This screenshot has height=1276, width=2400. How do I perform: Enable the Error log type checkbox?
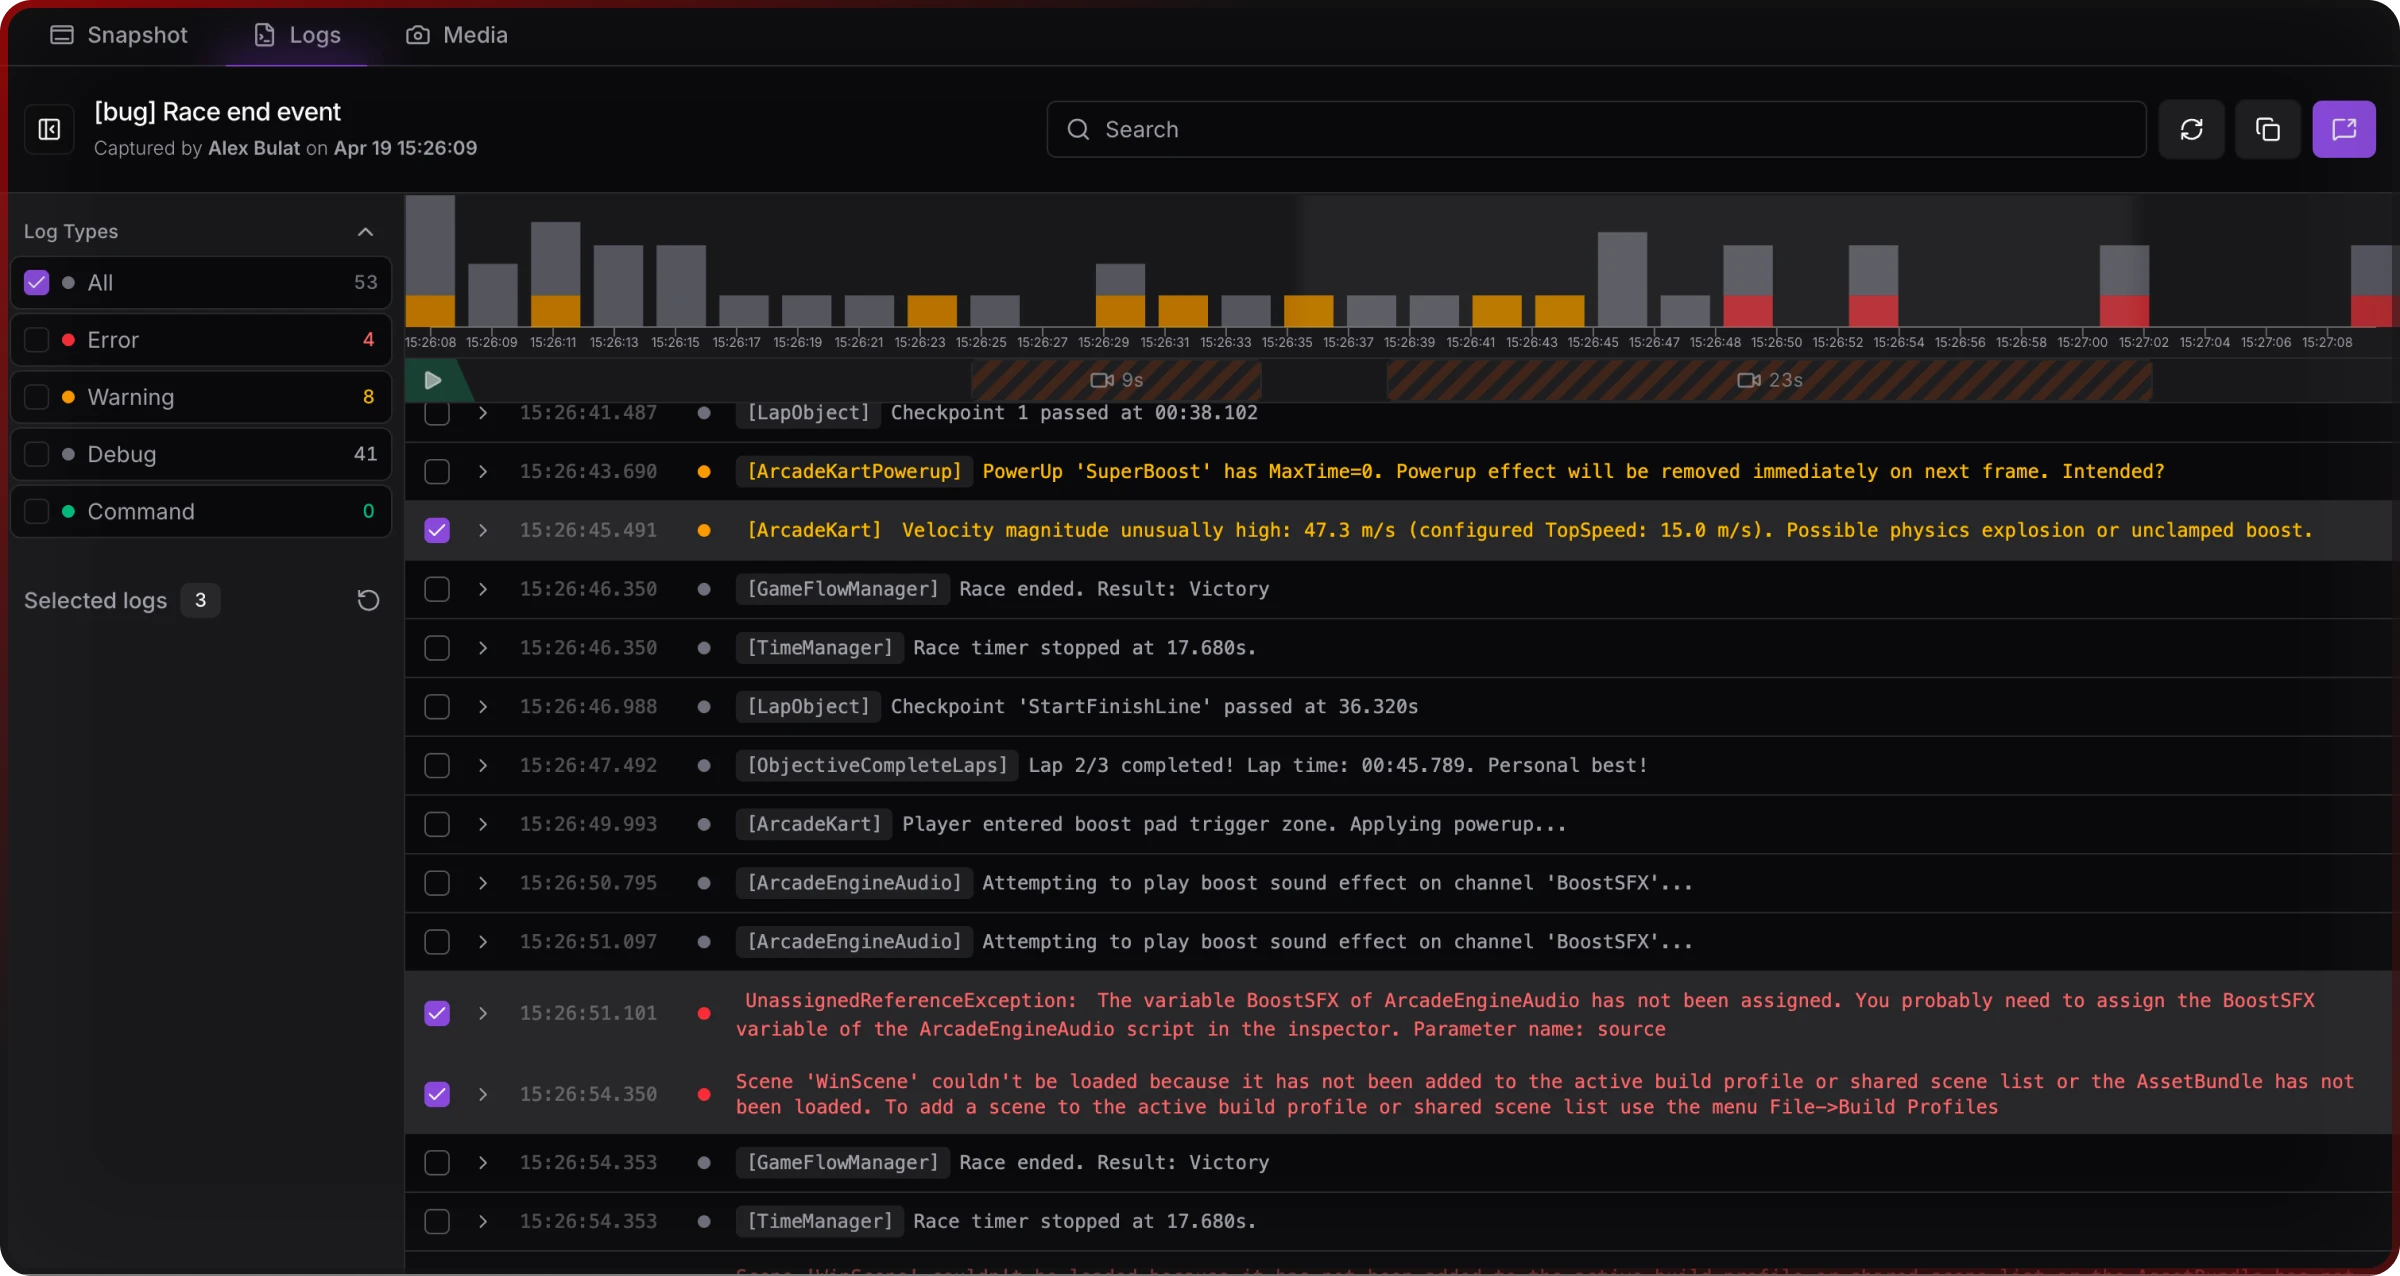(x=37, y=340)
